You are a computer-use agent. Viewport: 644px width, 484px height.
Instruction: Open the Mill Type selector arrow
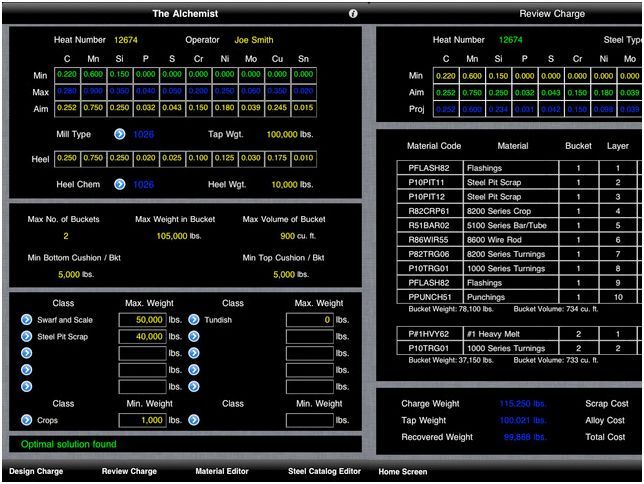pyautogui.click(x=120, y=132)
